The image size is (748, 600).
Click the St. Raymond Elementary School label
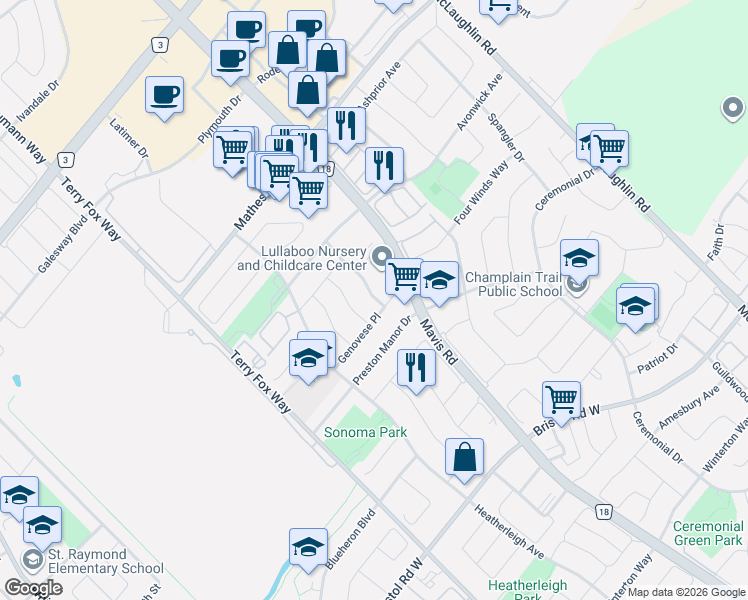[x=106, y=561]
